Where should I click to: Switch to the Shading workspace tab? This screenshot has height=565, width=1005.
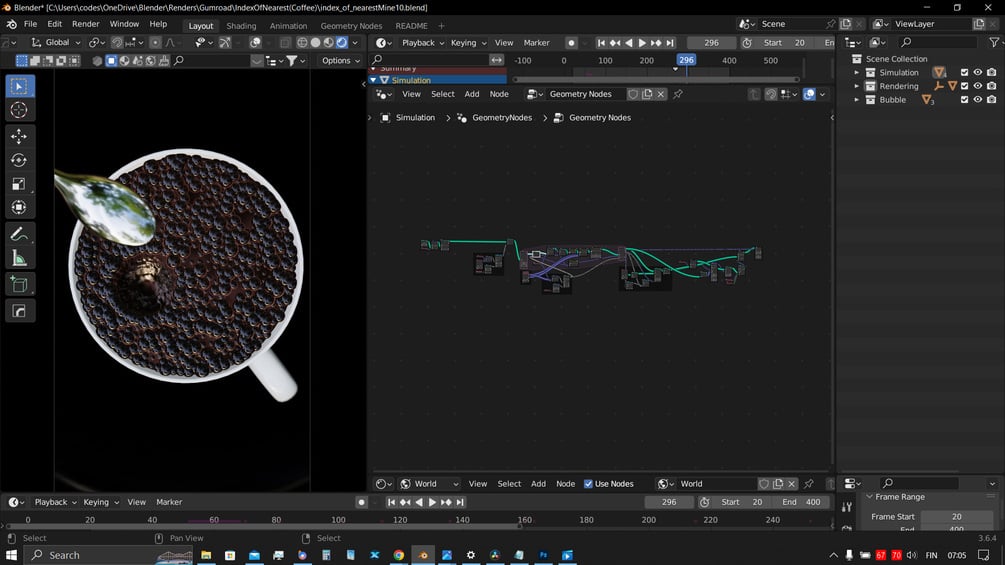click(241, 26)
